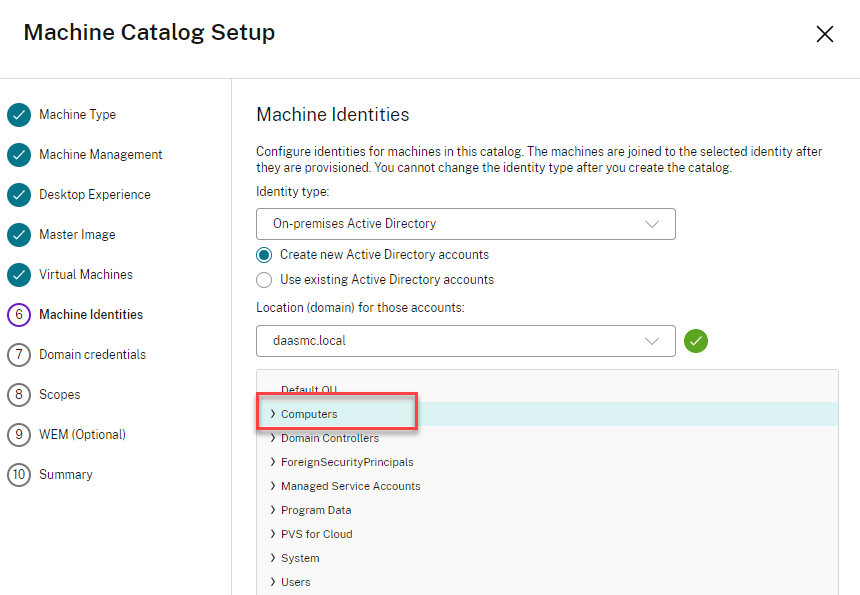This screenshot has width=860, height=595.
Task: Close the Machine Catalog Setup dialog
Action: click(825, 35)
